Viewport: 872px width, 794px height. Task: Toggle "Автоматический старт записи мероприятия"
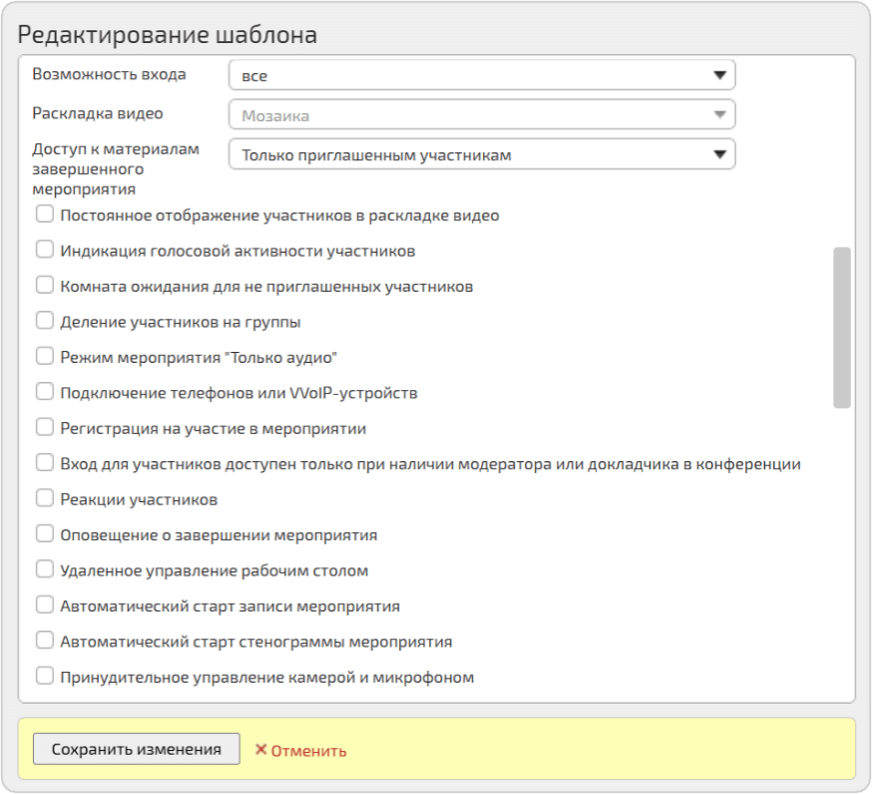point(44,605)
